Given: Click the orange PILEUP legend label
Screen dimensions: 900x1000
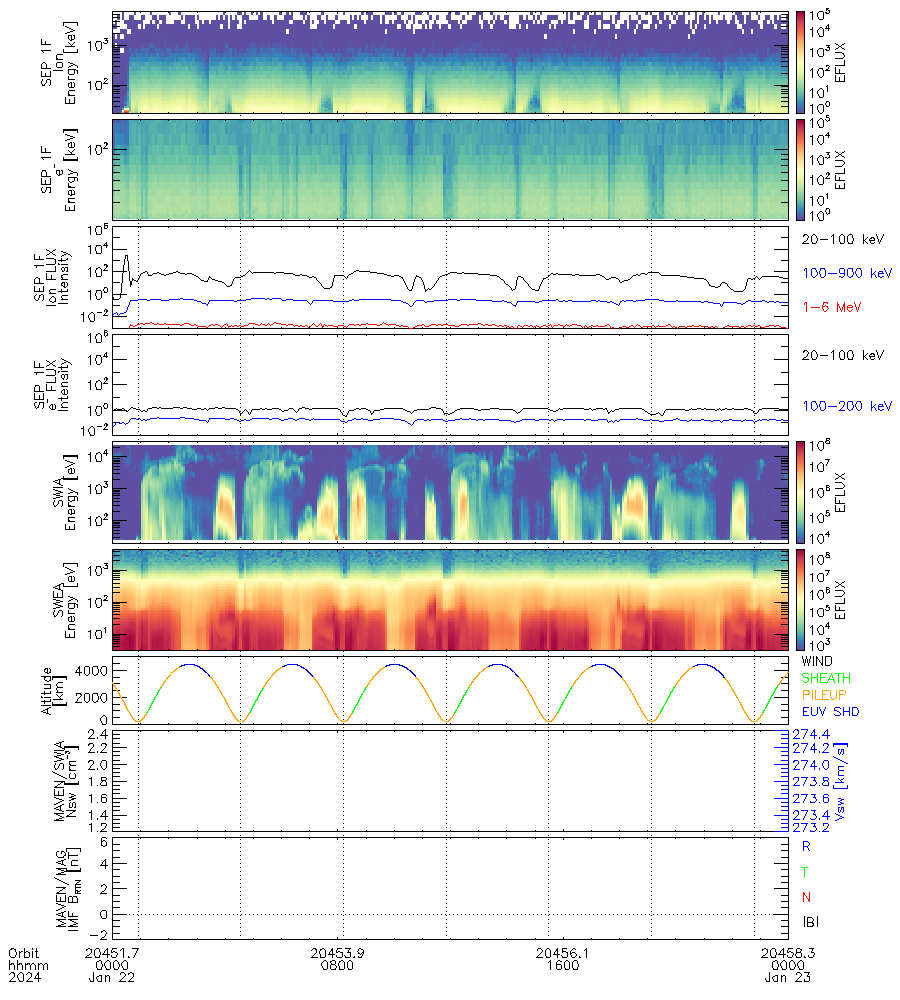Looking at the screenshot, I should click(826, 696).
